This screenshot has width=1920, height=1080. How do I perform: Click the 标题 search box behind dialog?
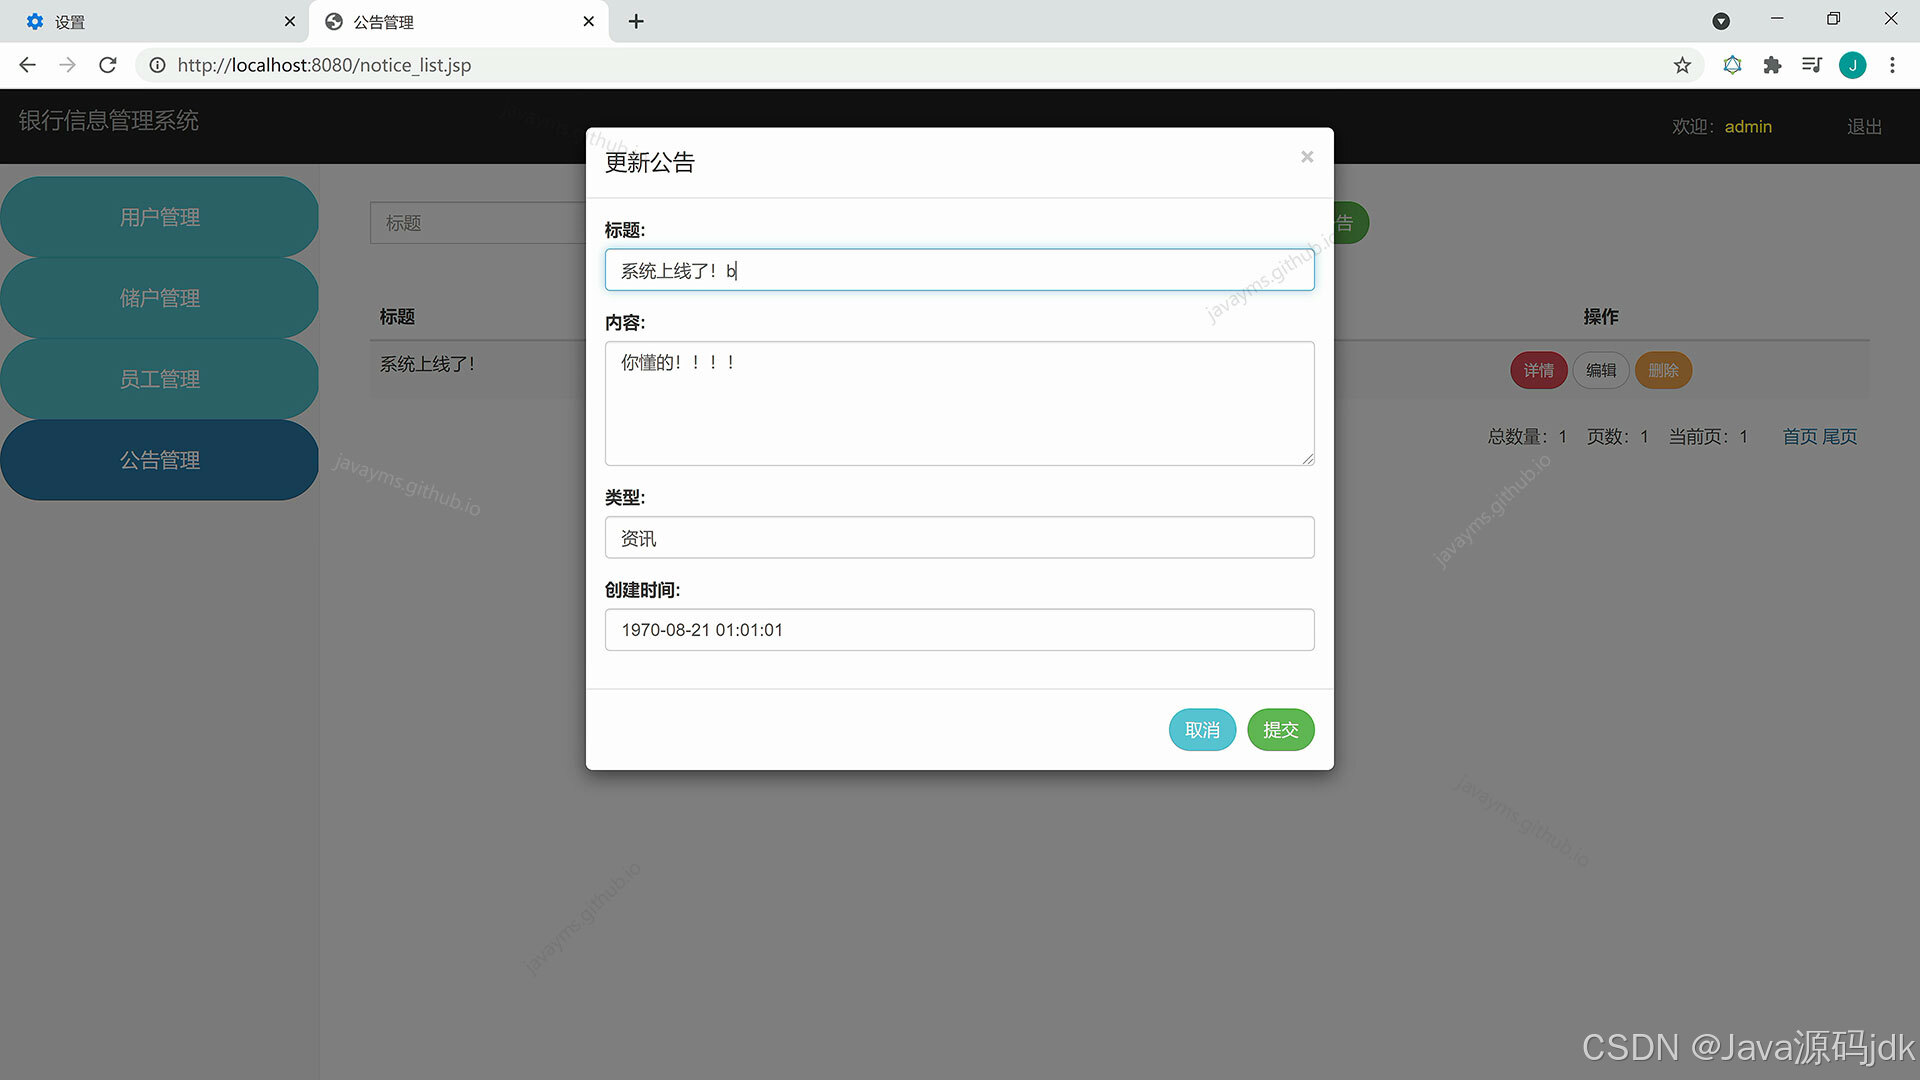478,223
